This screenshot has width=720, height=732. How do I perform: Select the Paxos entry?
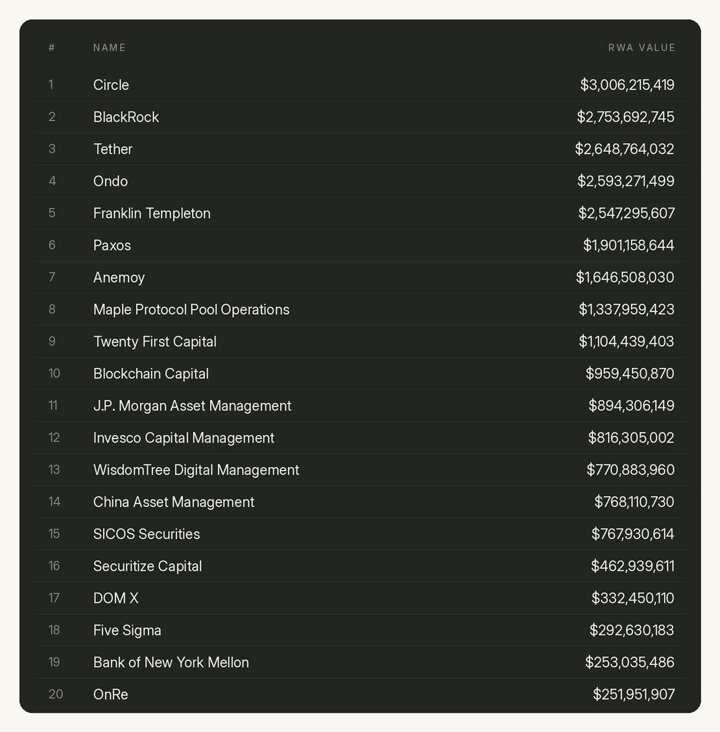click(360, 245)
